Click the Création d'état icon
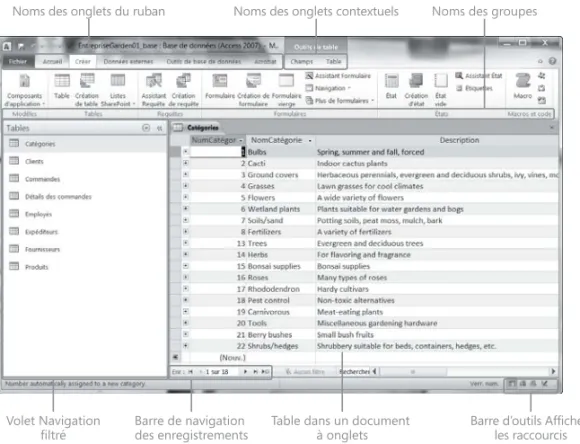 [x=416, y=90]
